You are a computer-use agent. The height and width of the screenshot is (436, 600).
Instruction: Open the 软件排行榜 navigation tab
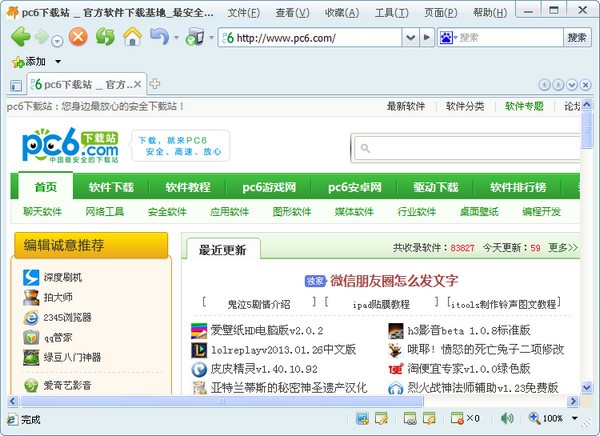click(x=518, y=187)
